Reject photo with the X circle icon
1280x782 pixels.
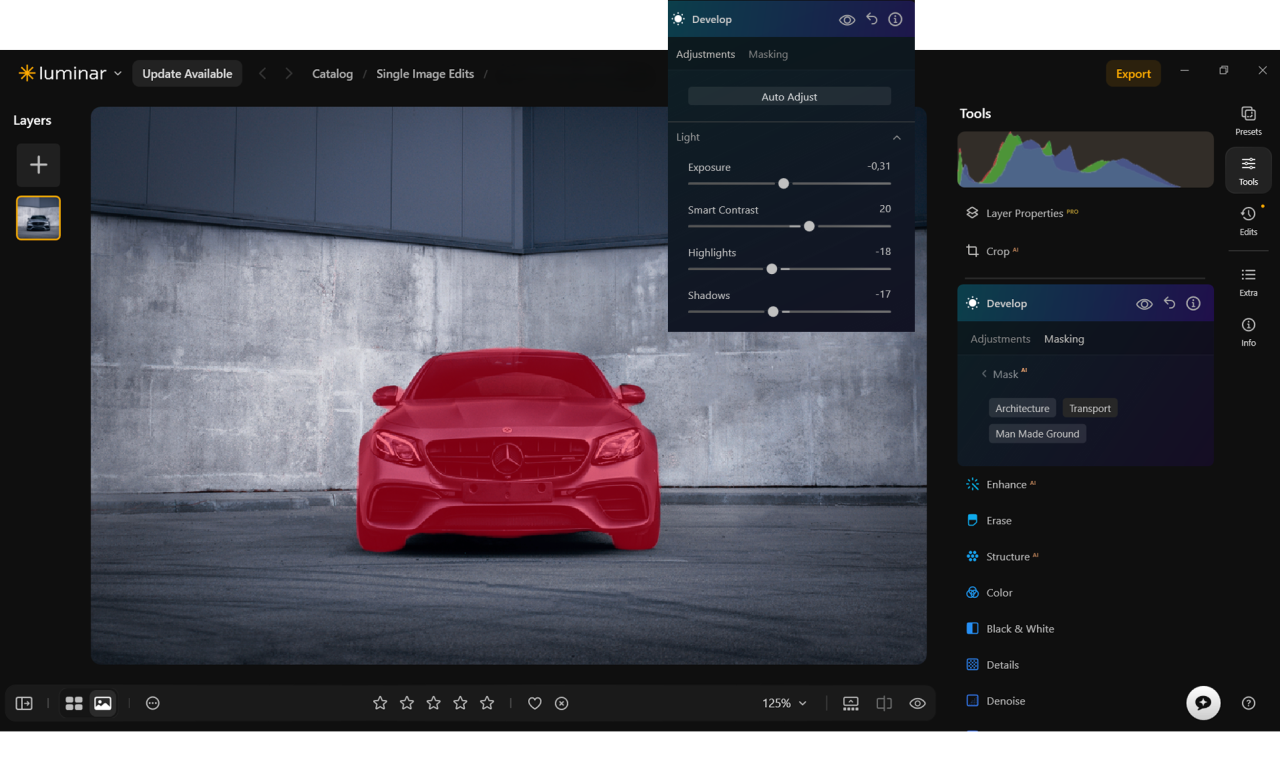coord(562,703)
